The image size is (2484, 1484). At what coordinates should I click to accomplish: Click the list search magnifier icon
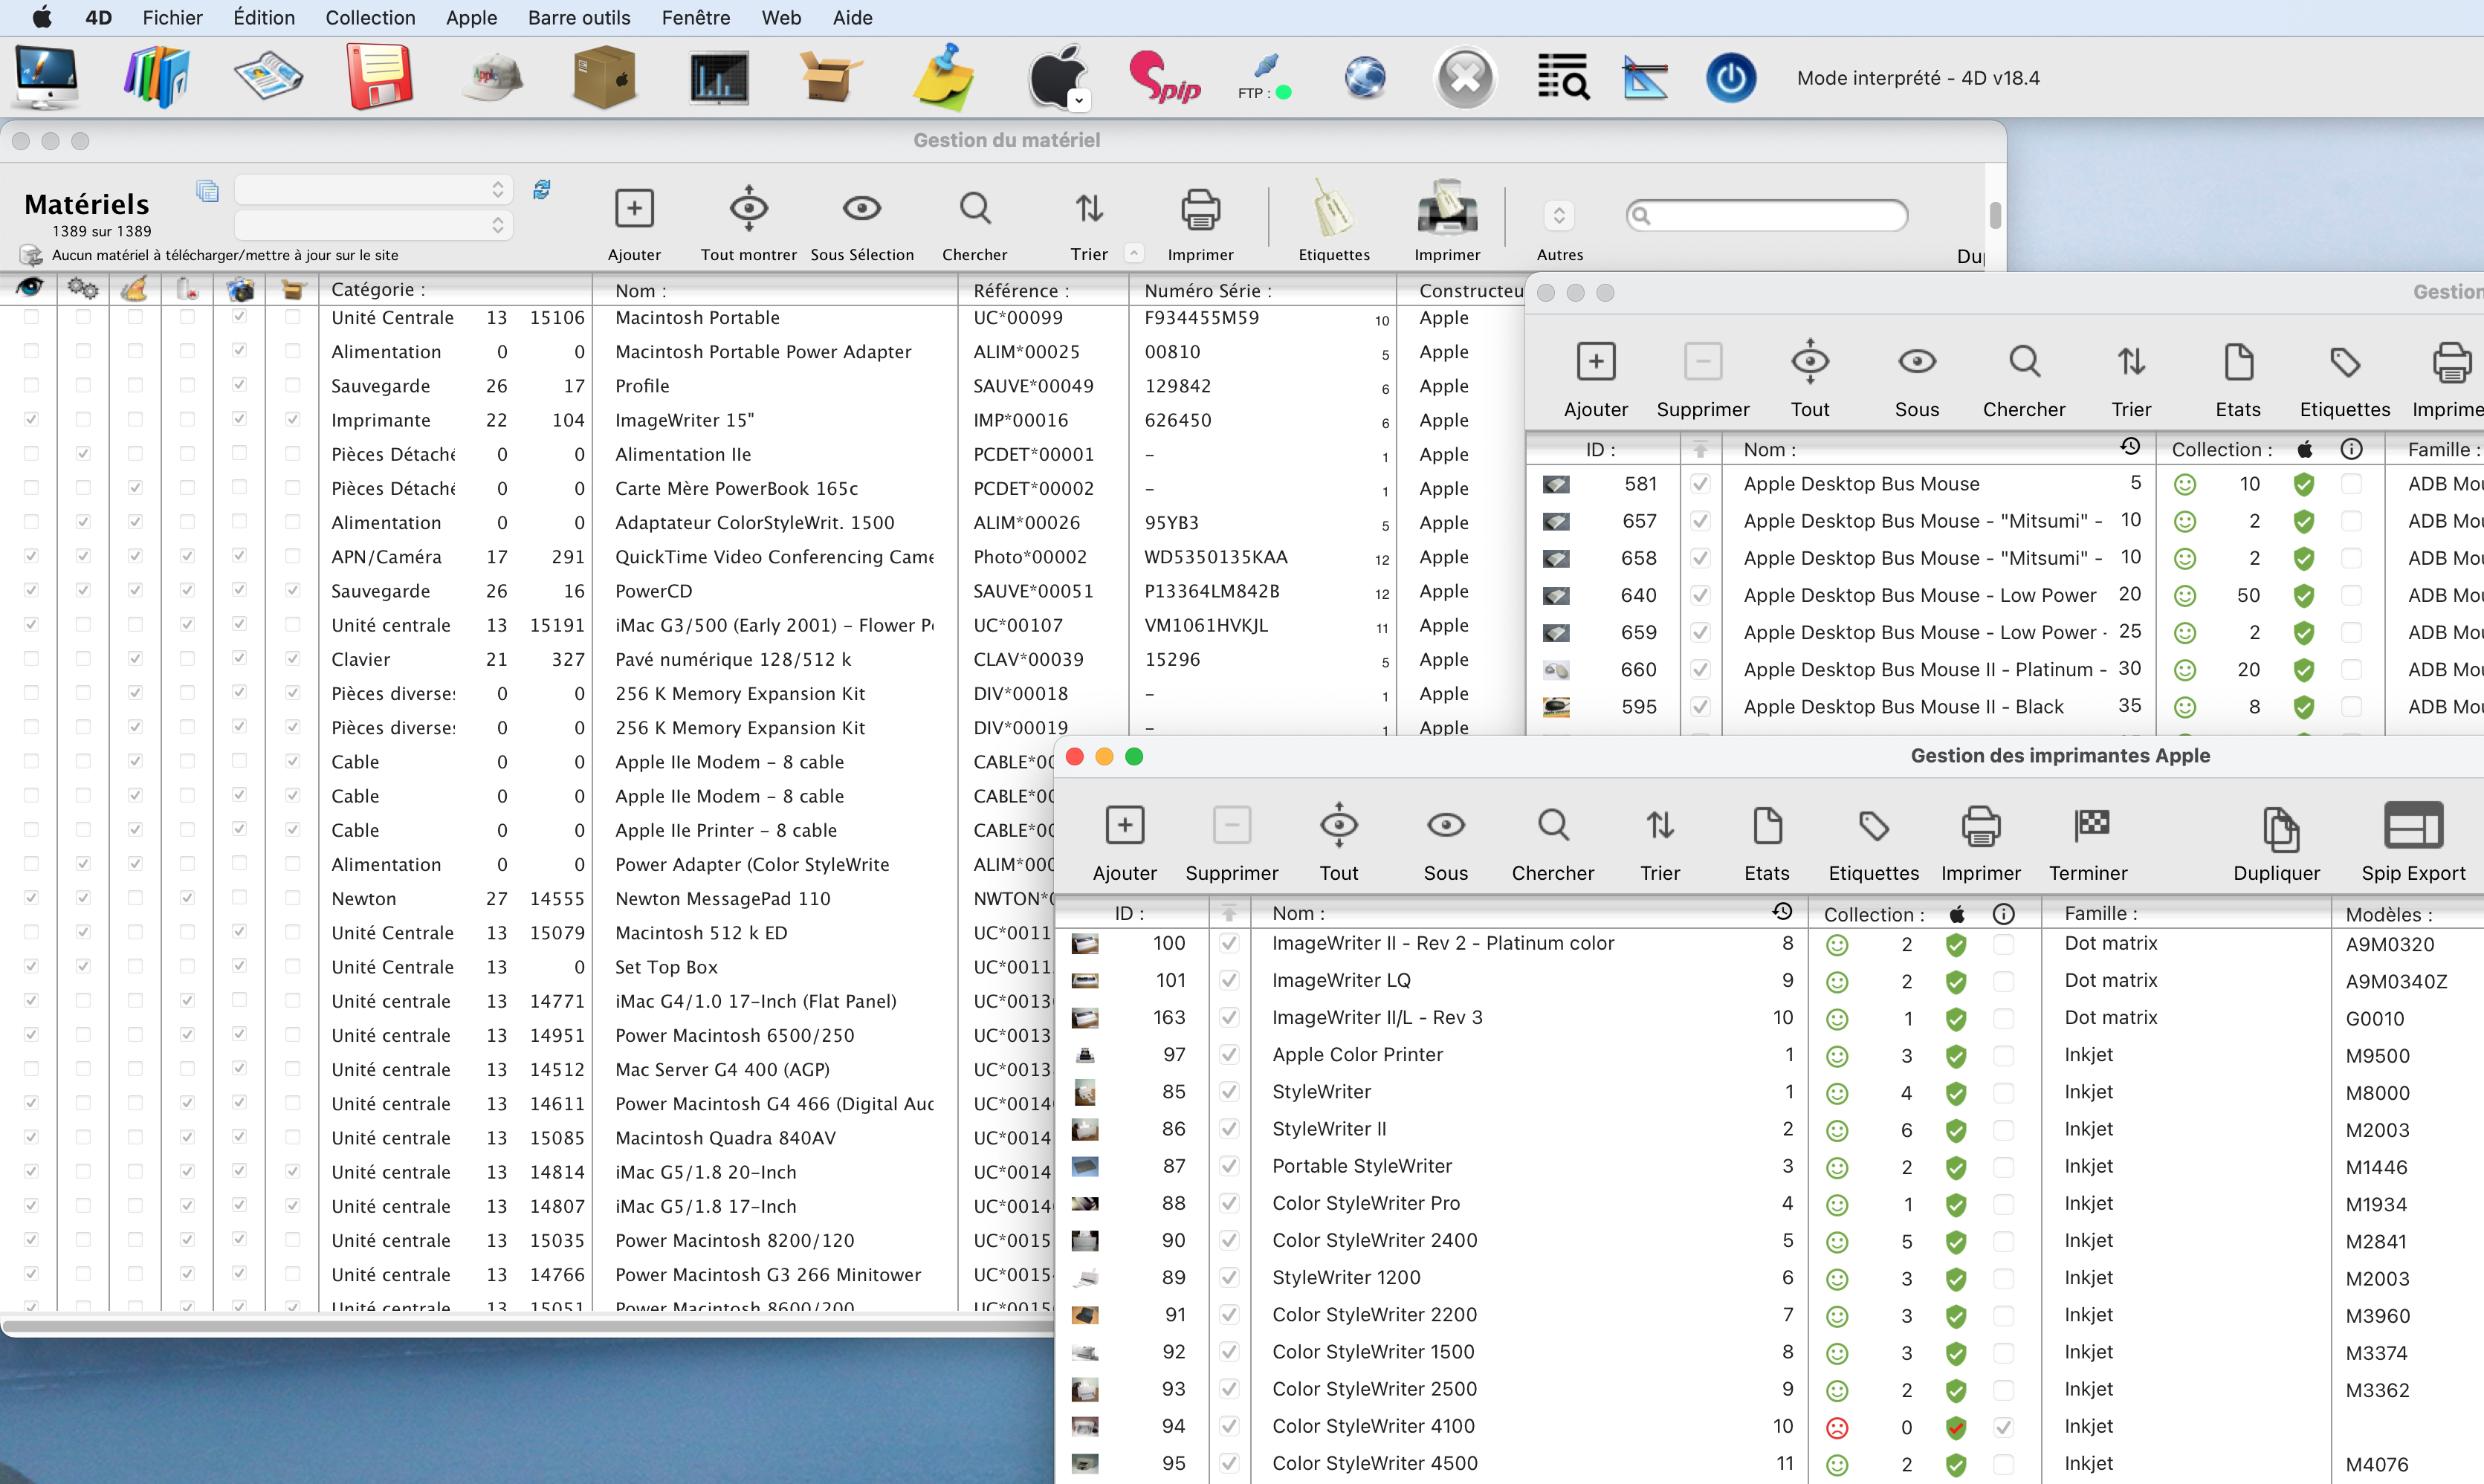pos(1563,77)
